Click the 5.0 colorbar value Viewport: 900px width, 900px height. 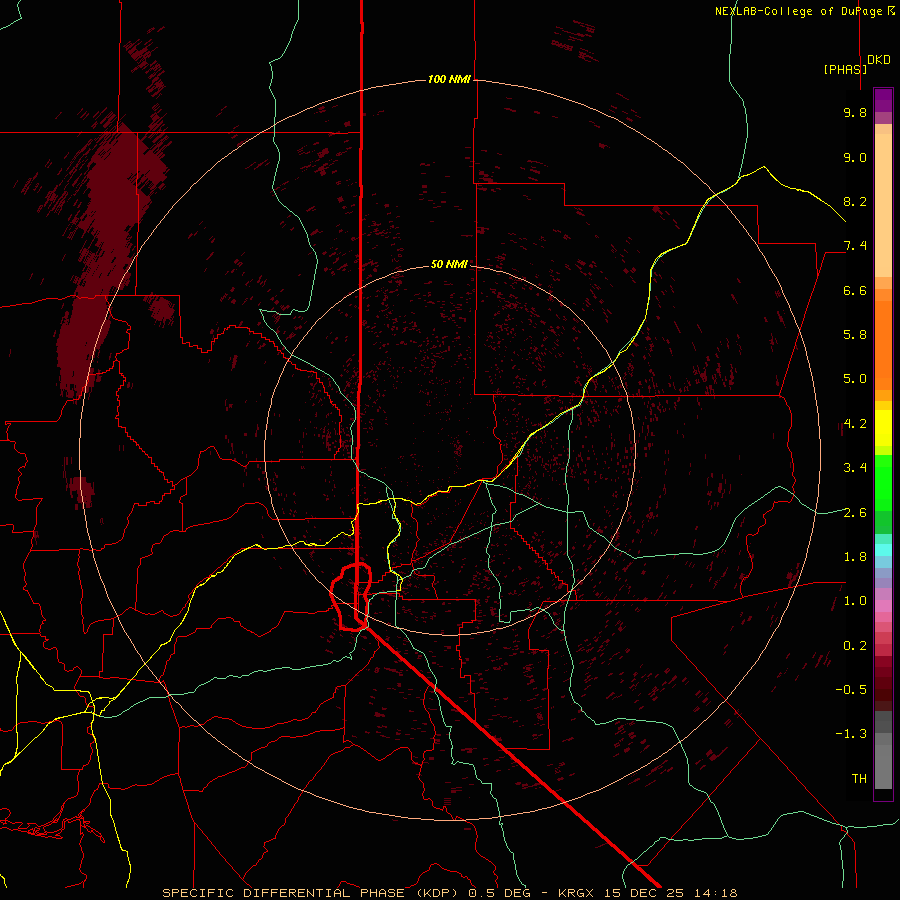point(855,379)
